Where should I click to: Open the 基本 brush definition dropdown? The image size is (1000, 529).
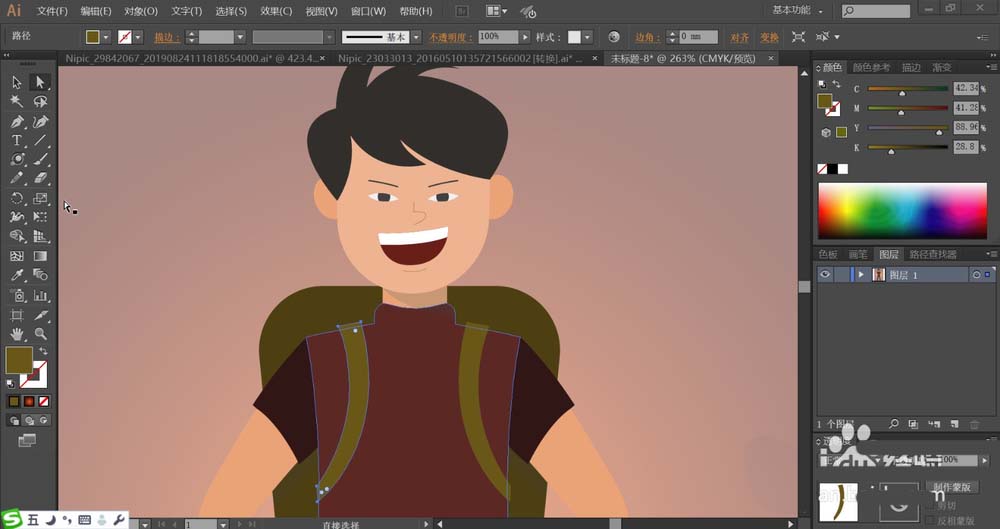pos(416,37)
